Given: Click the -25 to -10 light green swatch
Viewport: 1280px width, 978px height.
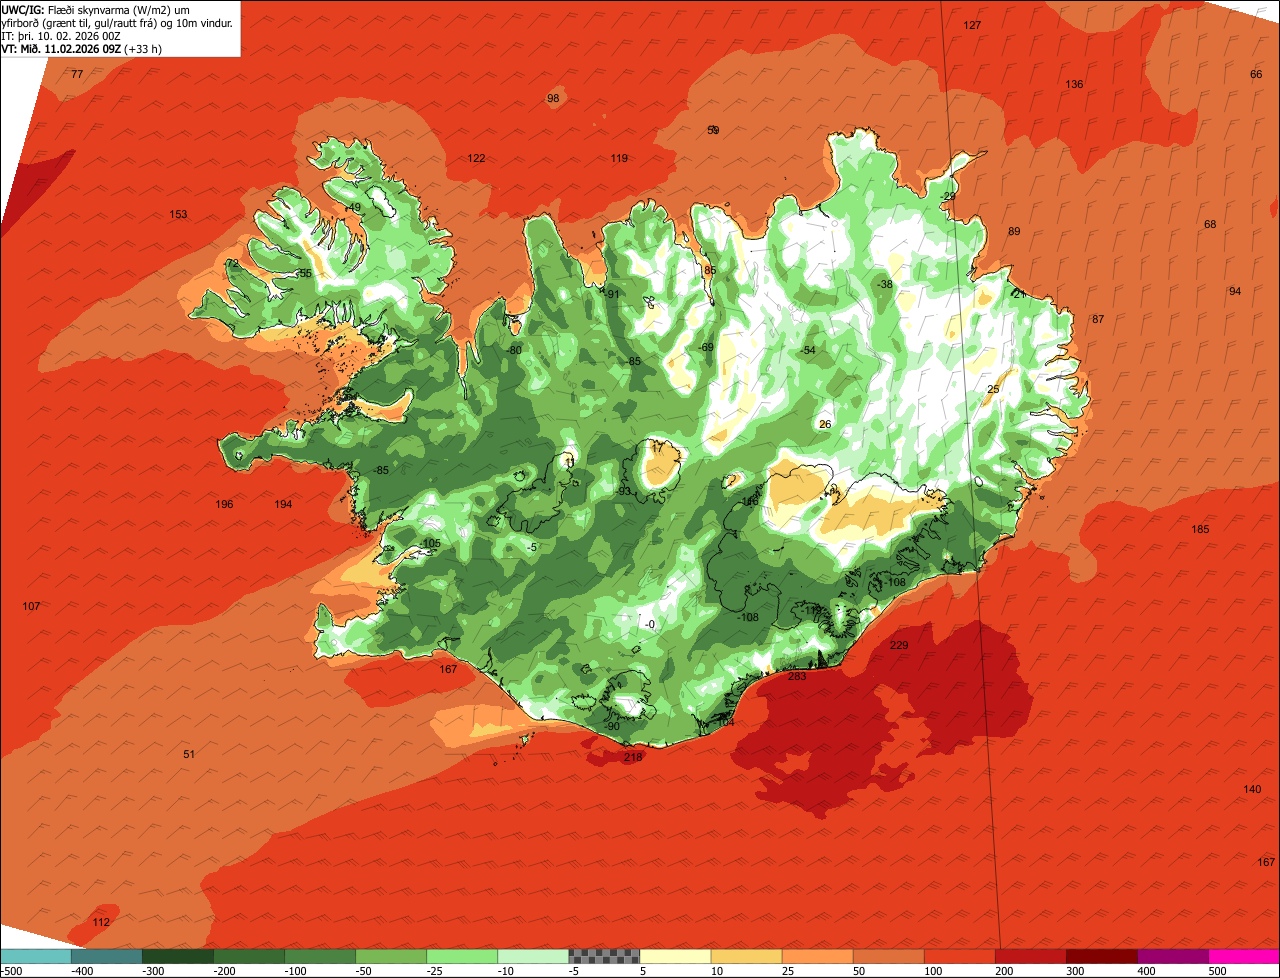Looking at the screenshot, I should [462, 956].
